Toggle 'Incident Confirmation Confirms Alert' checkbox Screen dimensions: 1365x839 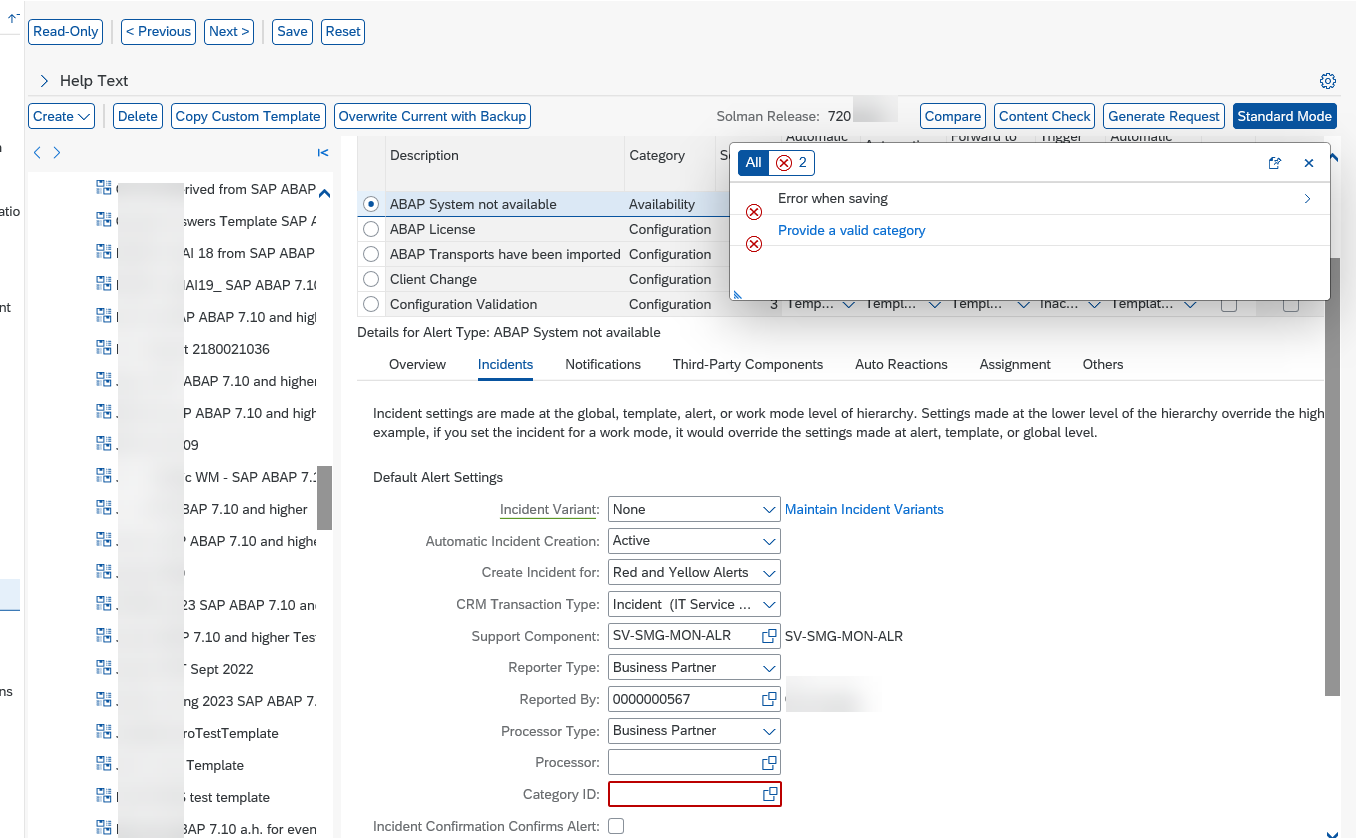(616, 826)
